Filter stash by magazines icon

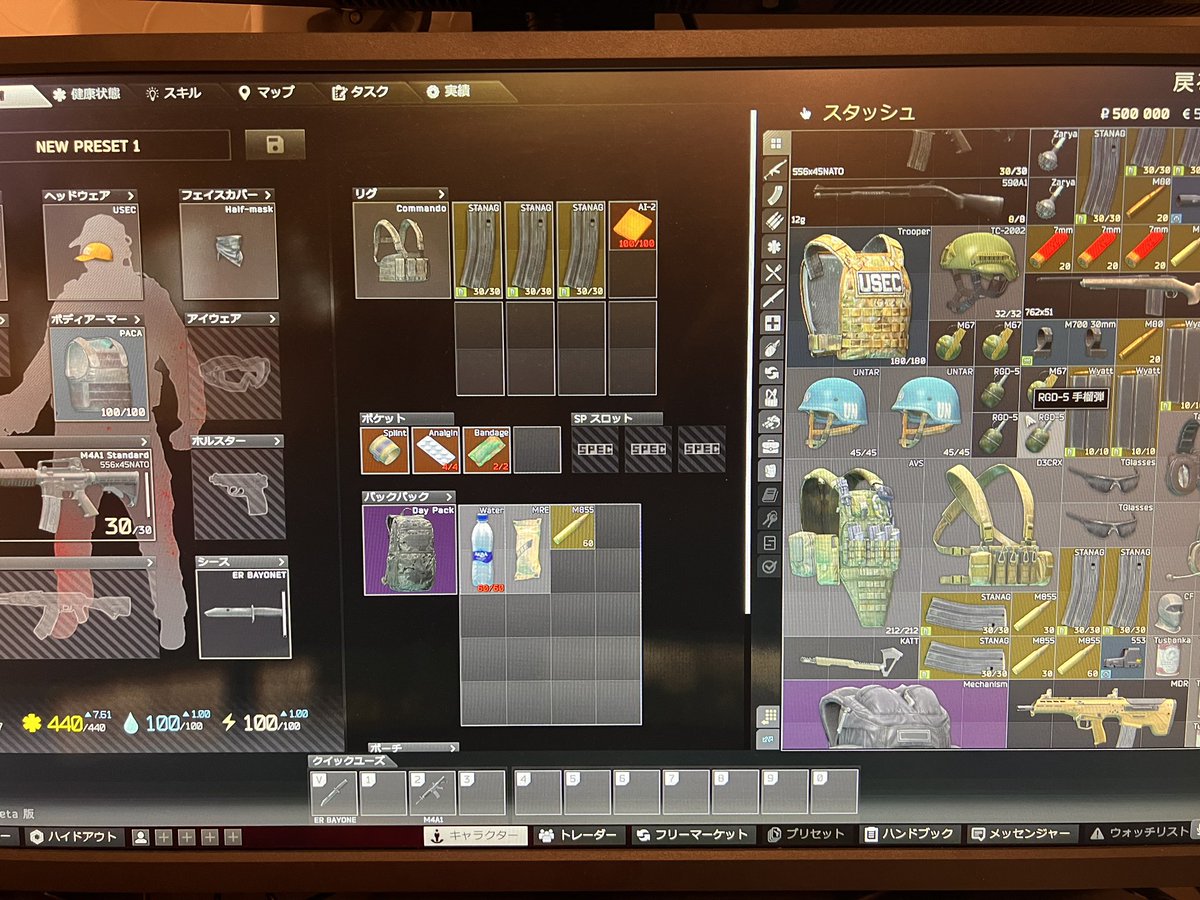tap(772, 195)
